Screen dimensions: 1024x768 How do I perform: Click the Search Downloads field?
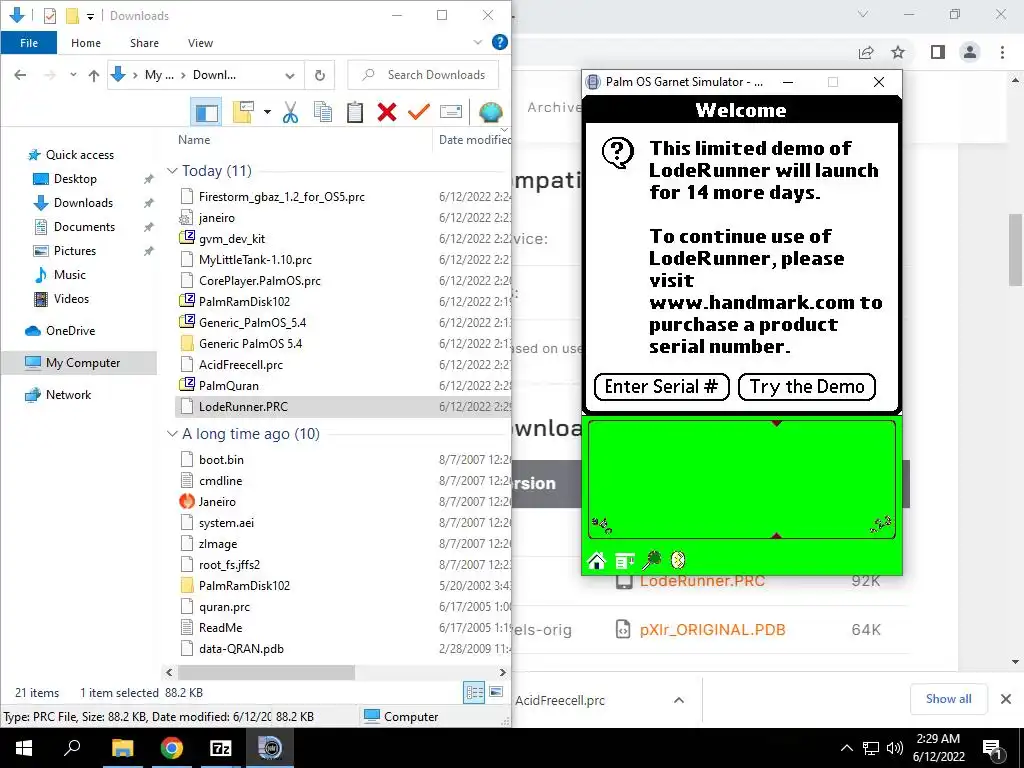[423, 75]
